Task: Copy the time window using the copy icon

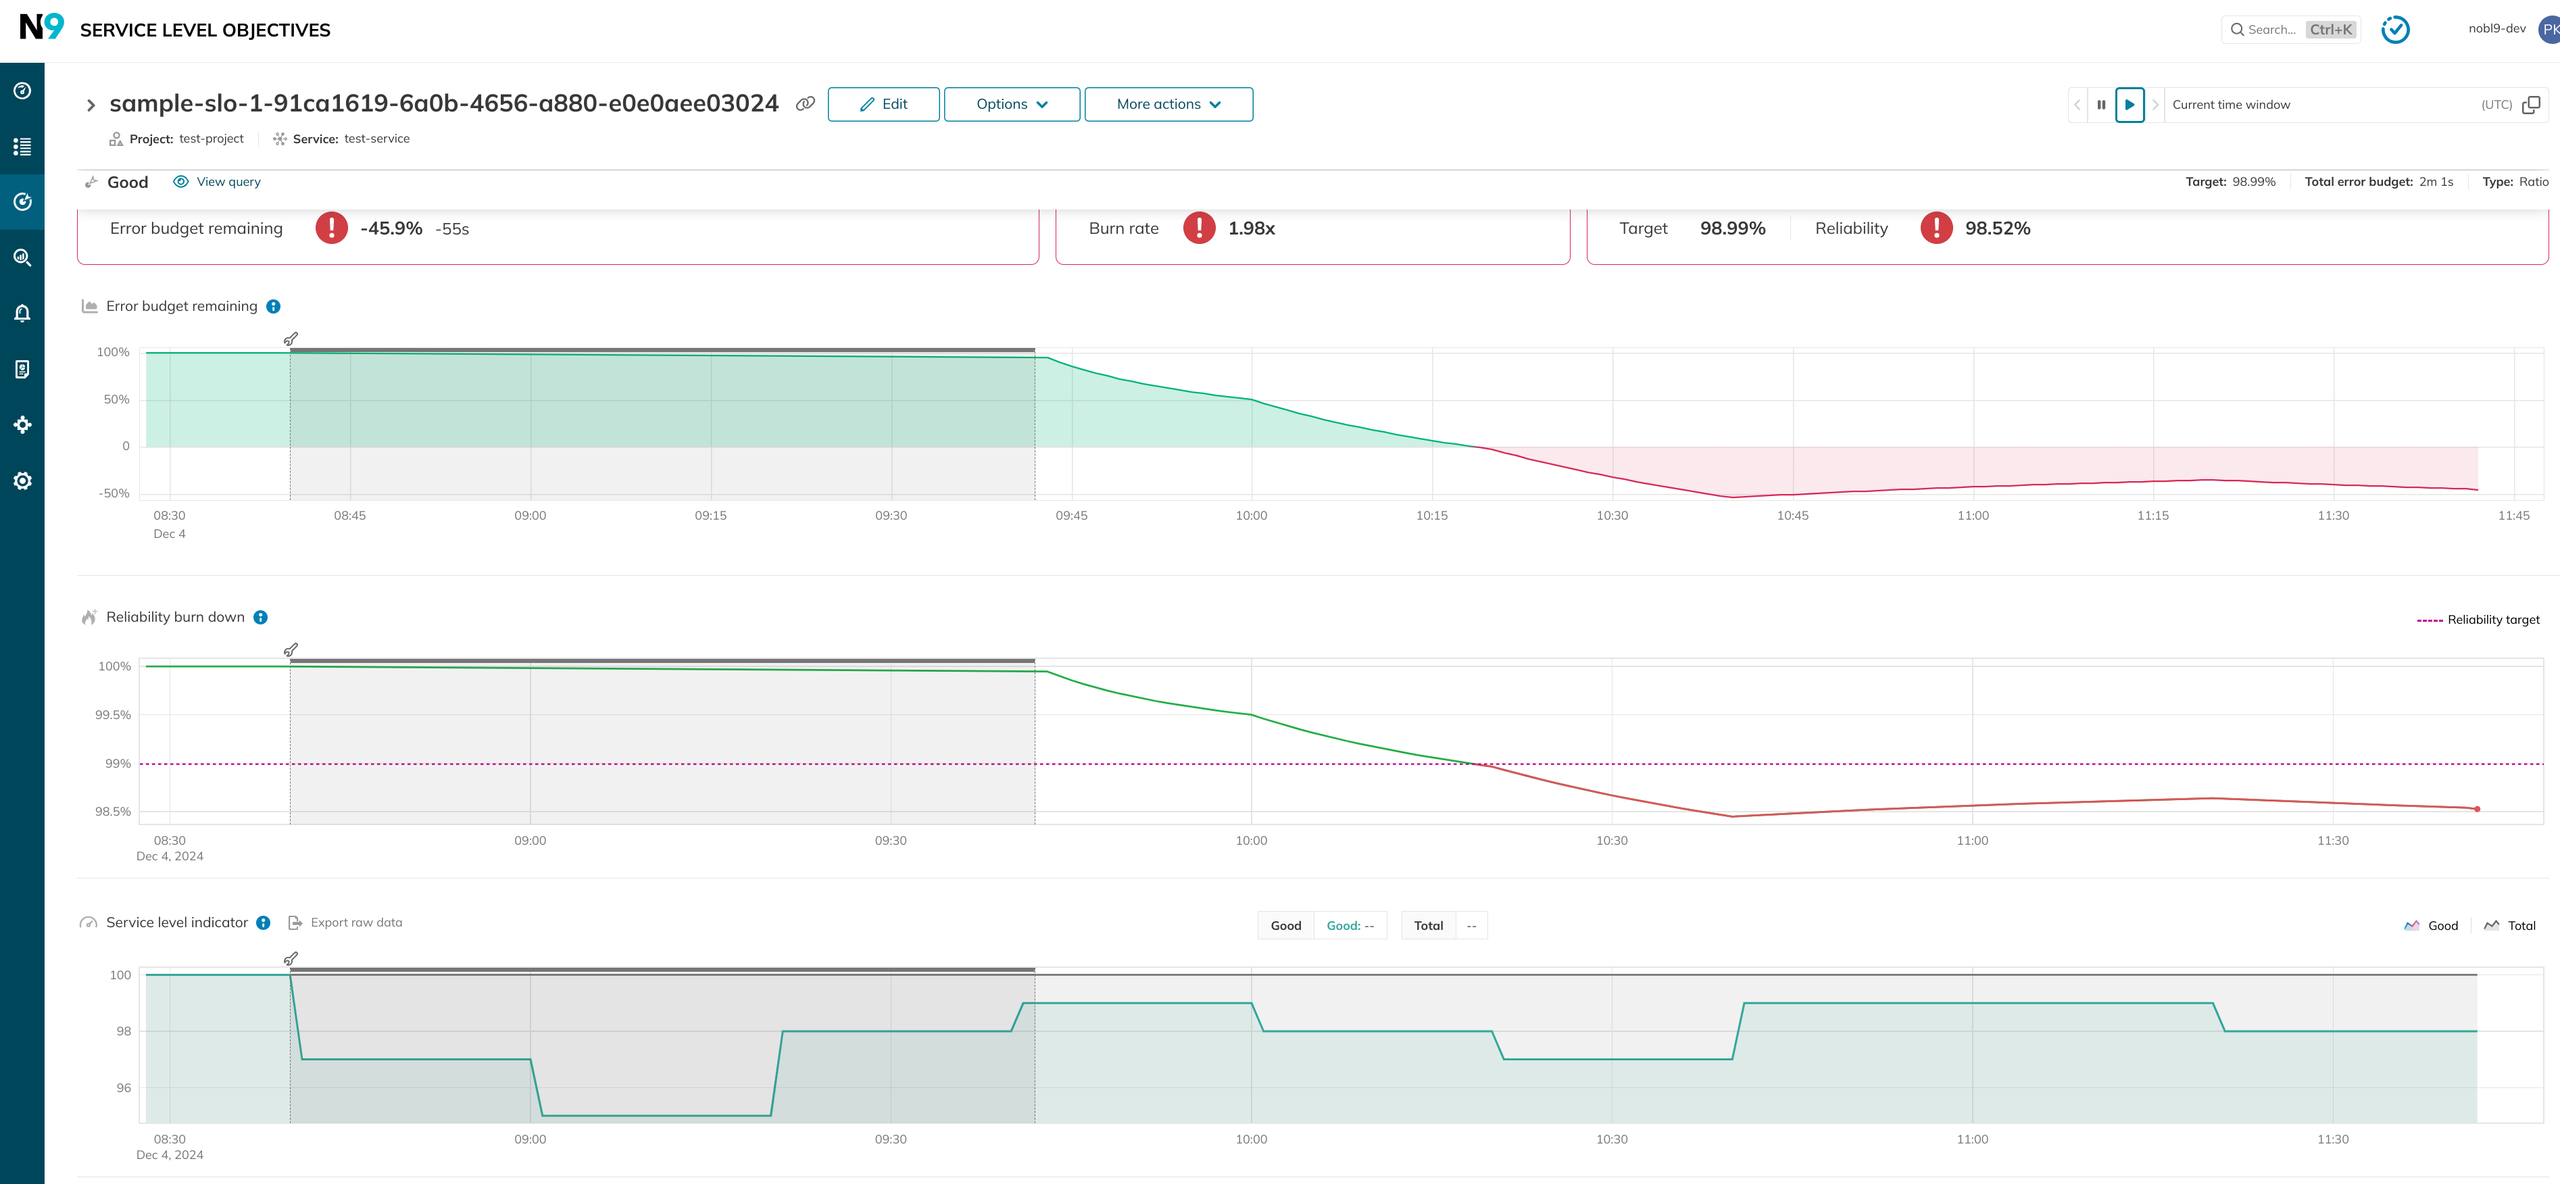Action: (x=2531, y=105)
